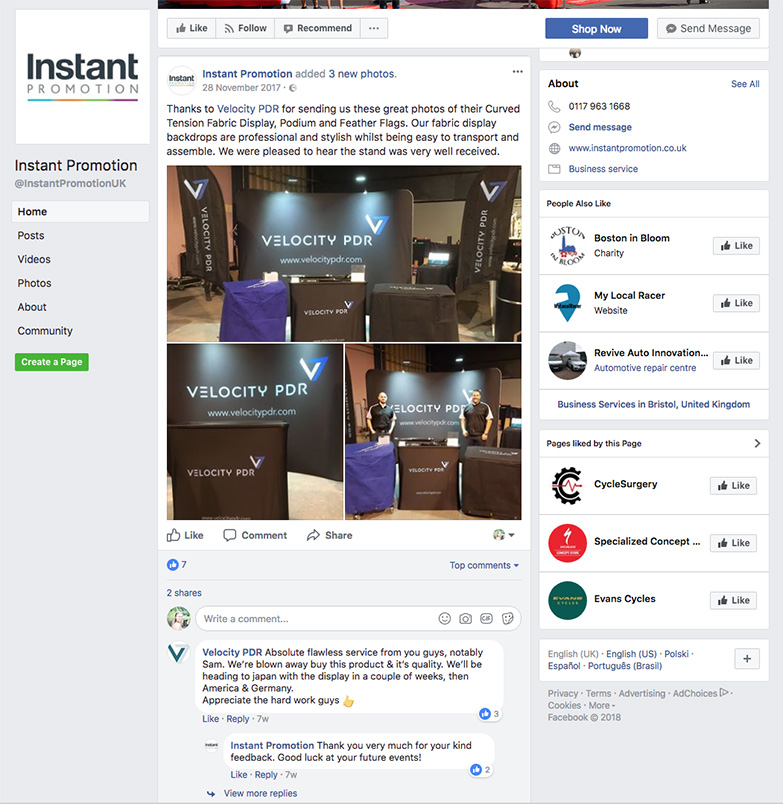783x804 pixels.
Task: Open the podium close-up photo
Action: [255, 432]
